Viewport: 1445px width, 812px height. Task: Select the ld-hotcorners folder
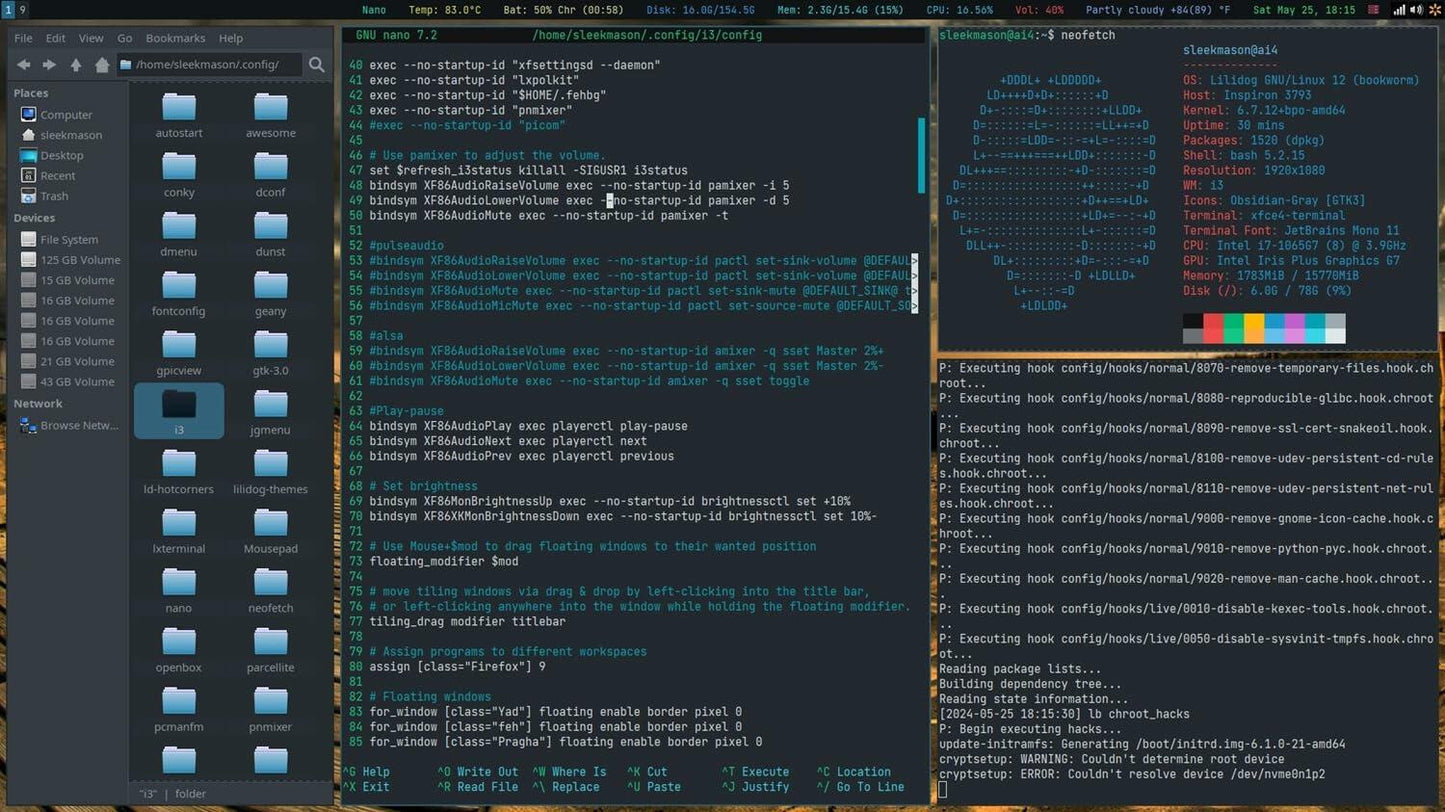click(x=179, y=472)
